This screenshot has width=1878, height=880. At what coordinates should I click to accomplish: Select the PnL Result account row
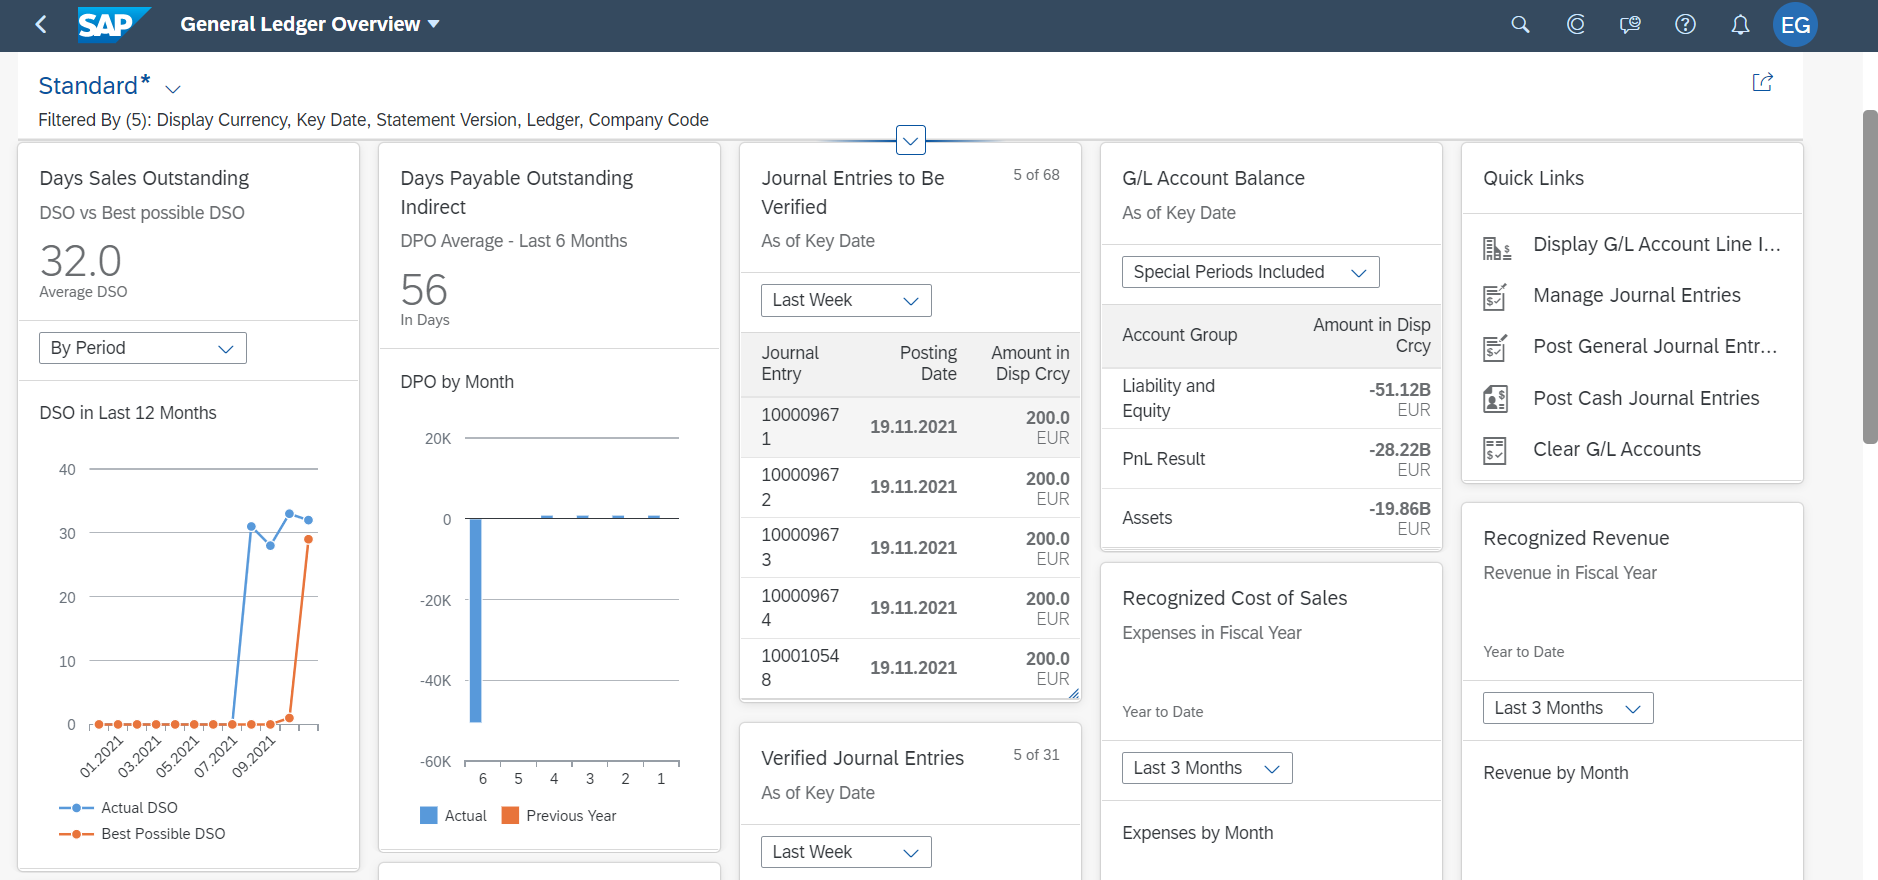coord(1272,459)
